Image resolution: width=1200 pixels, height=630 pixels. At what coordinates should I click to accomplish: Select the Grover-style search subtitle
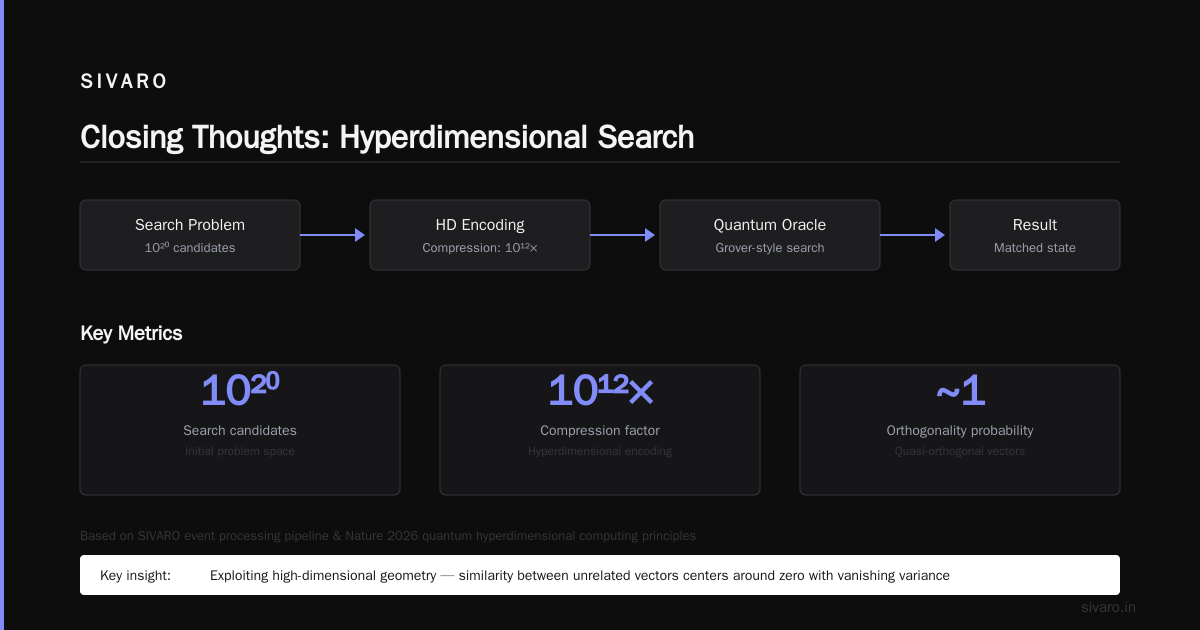770,248
